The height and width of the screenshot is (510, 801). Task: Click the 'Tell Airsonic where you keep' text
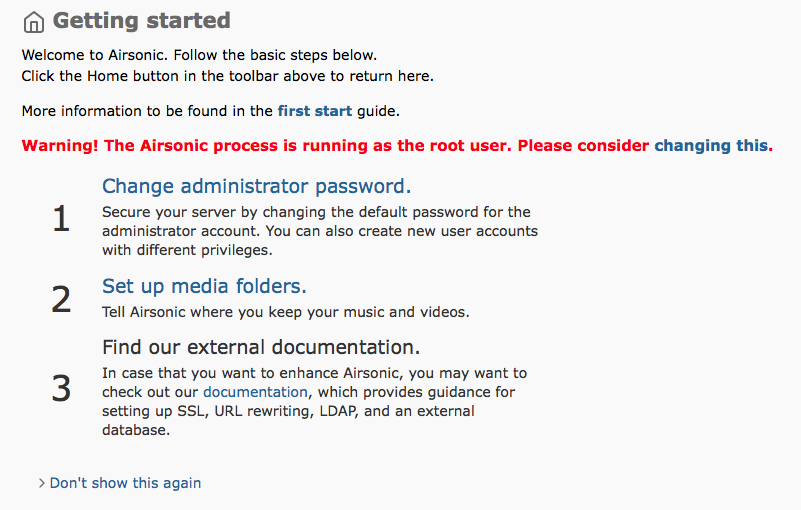(286, 312)
